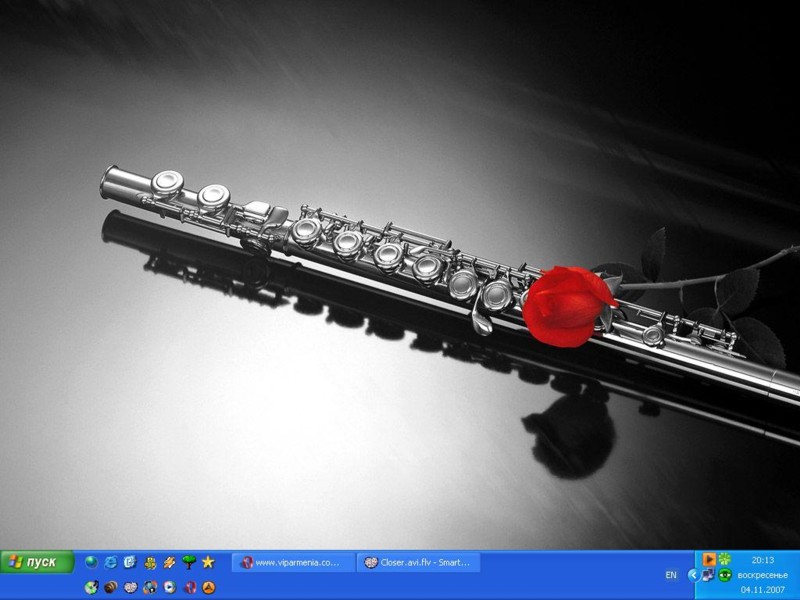Click the orange triangle quick launch icon
800x600 pixels.
(208, 587)
